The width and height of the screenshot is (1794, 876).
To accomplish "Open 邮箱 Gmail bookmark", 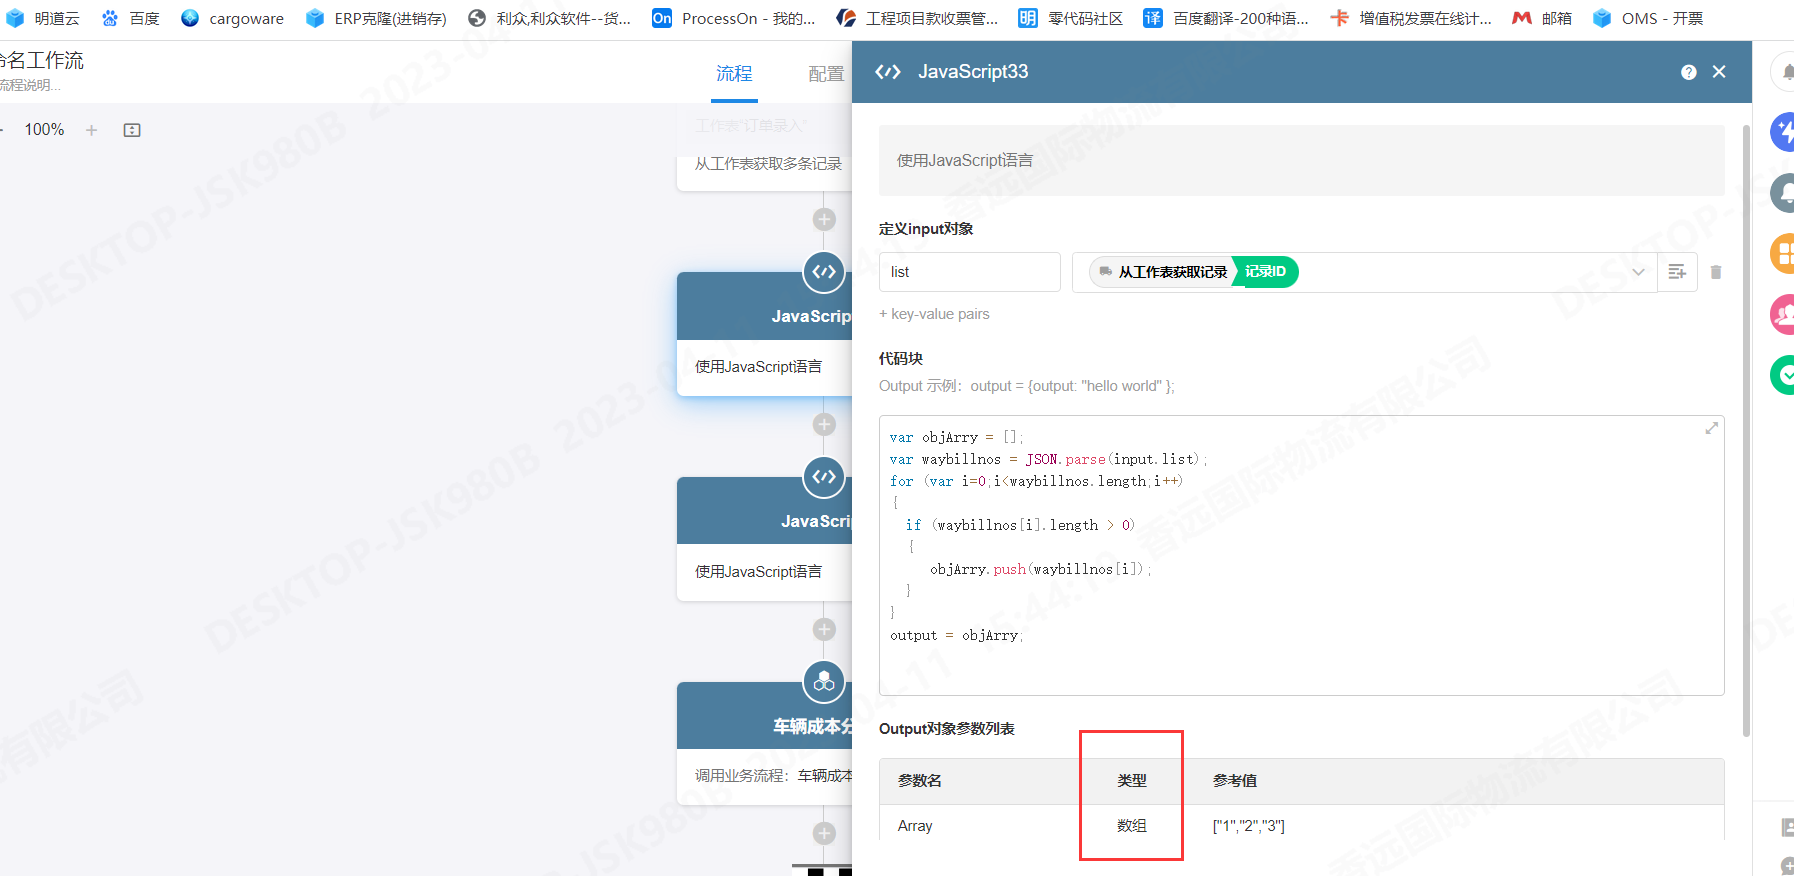I will 1542,18.
